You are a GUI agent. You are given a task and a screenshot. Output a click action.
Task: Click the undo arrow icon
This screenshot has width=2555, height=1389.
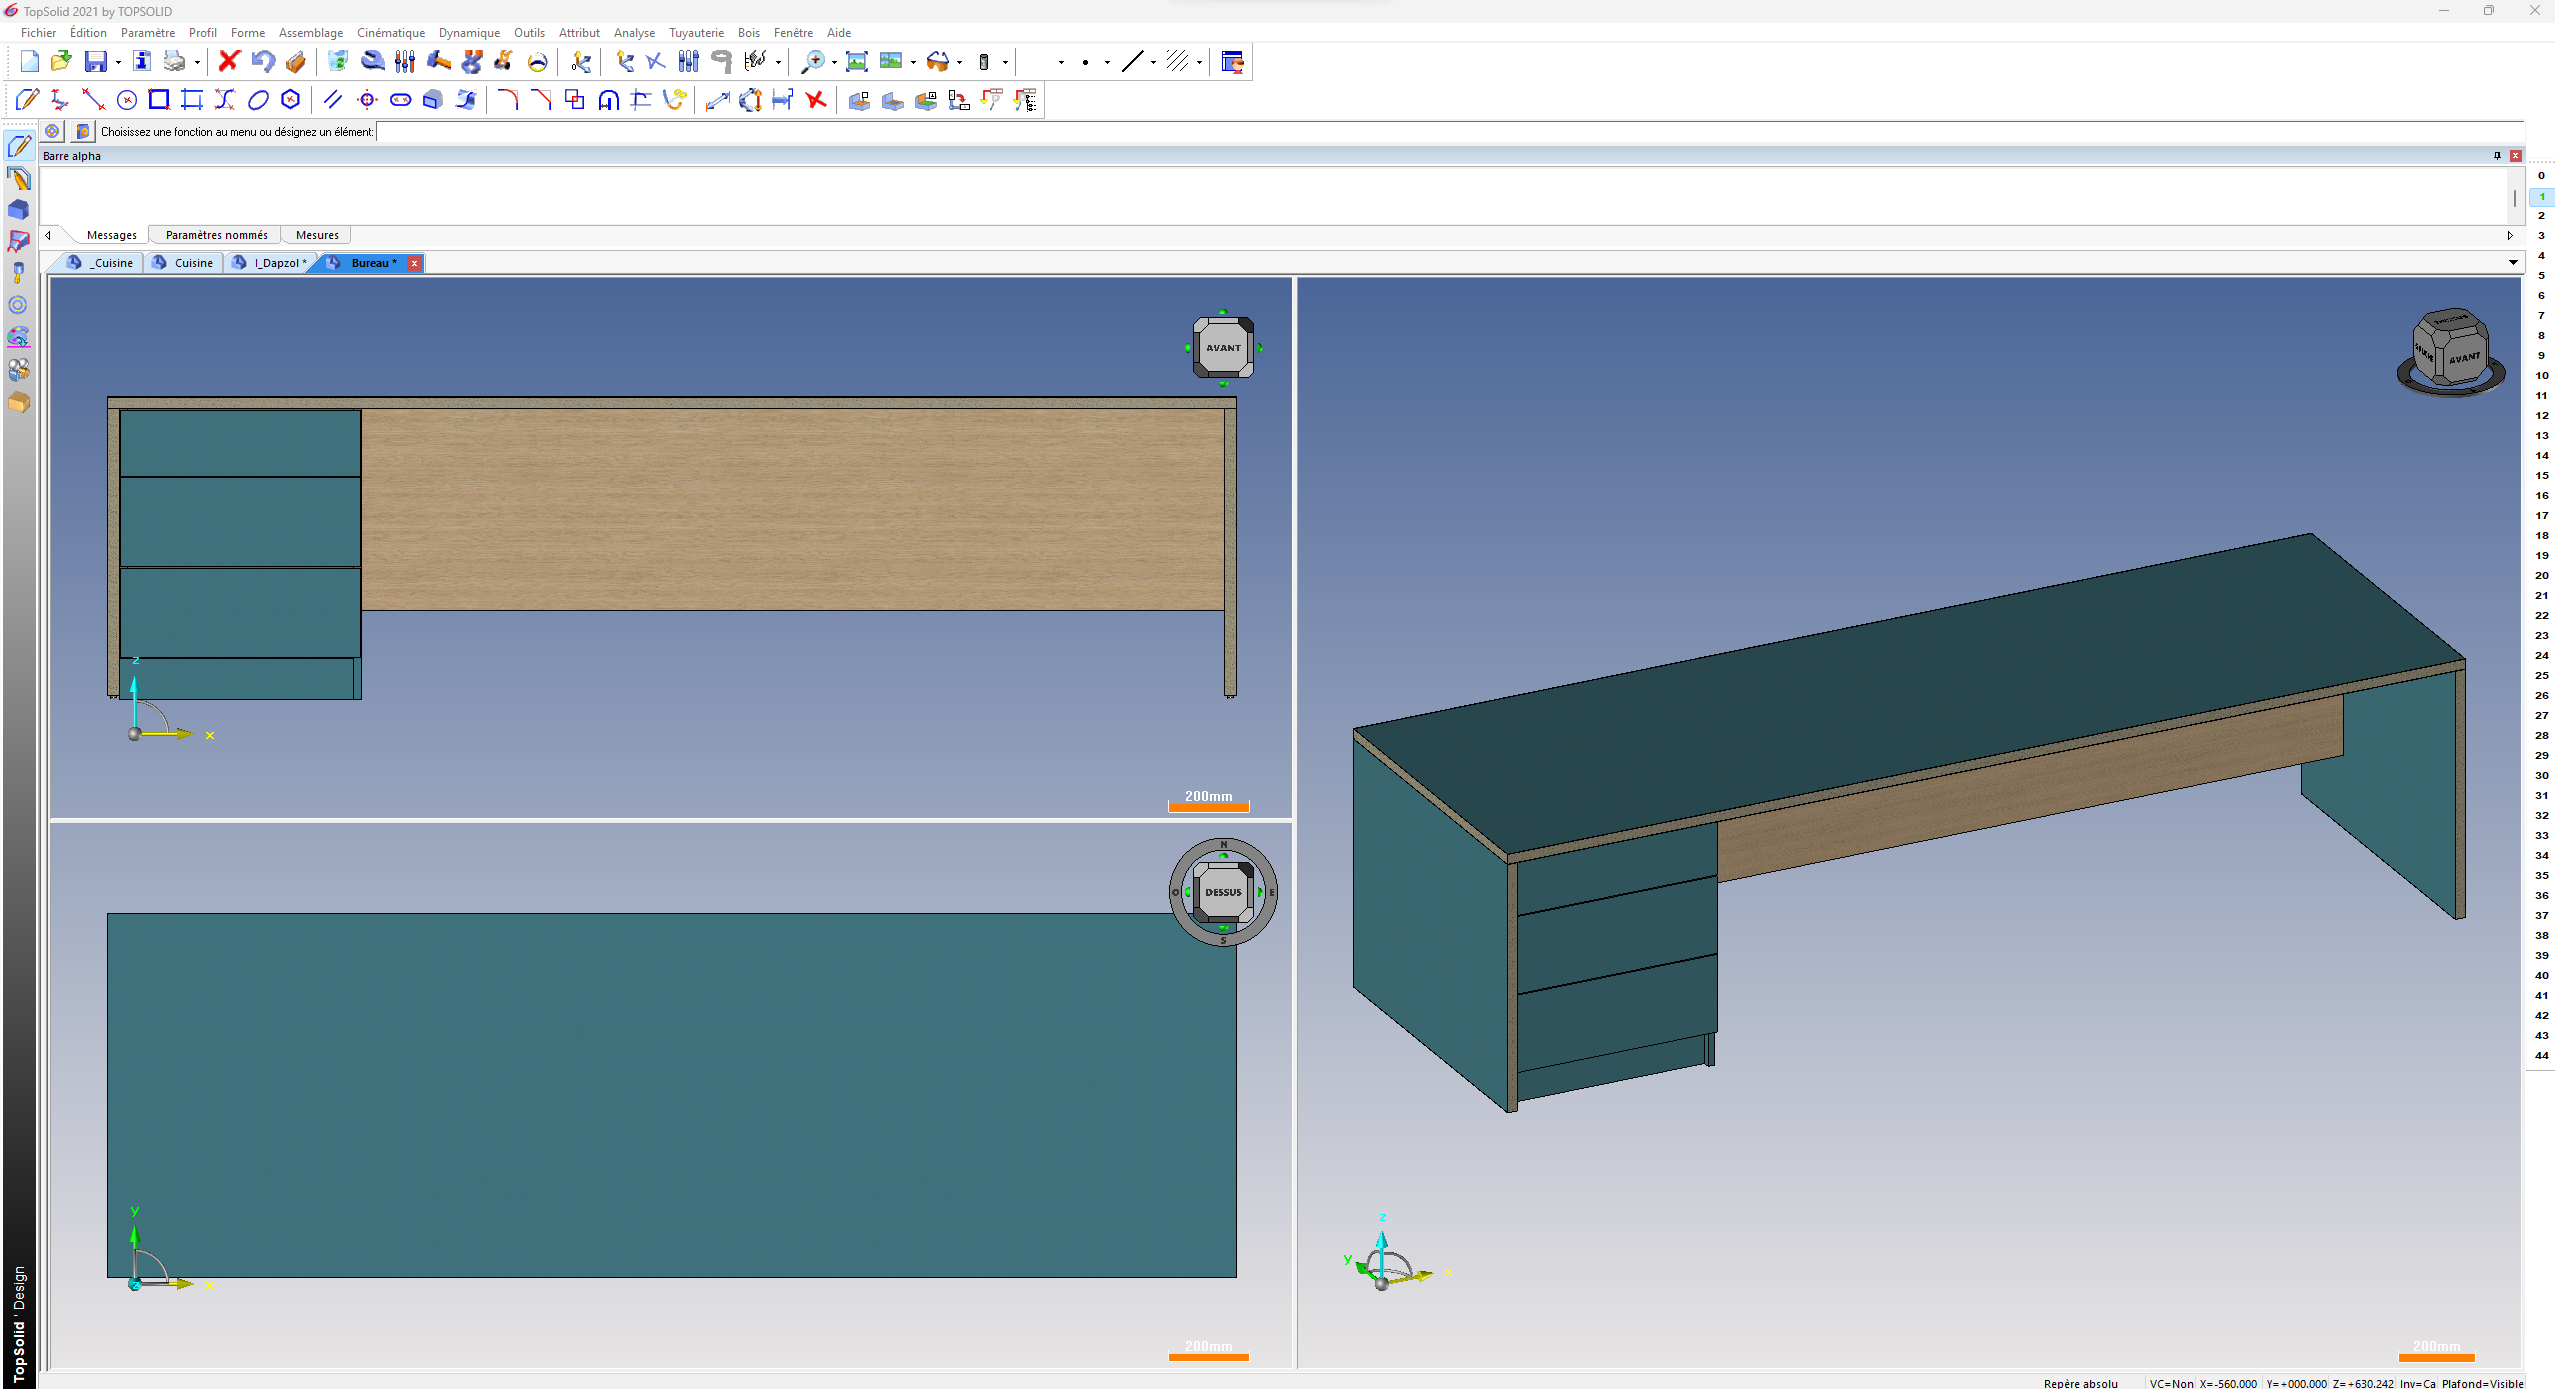tap(262, 62)
